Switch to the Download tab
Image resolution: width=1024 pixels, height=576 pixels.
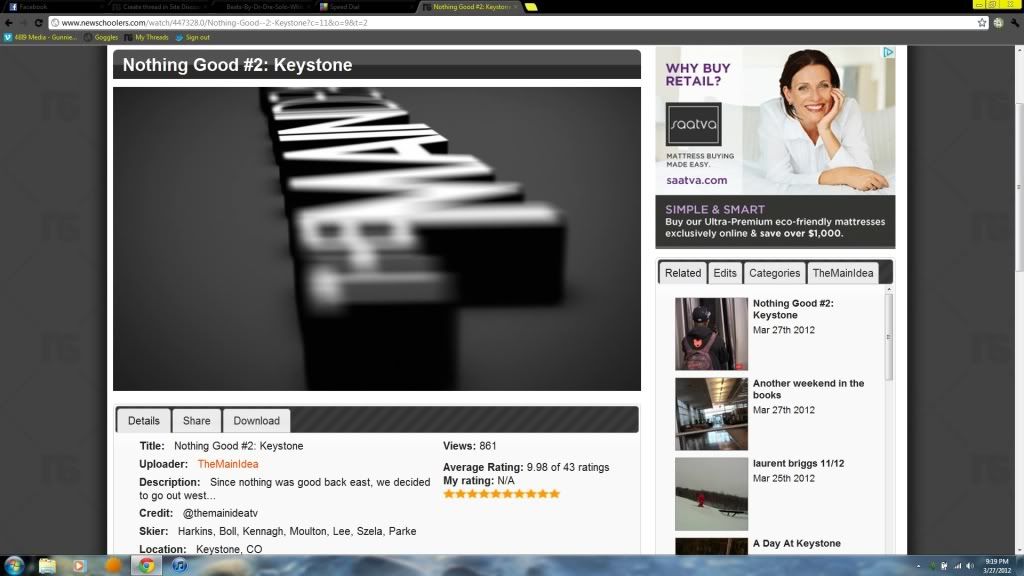(257, 421)
